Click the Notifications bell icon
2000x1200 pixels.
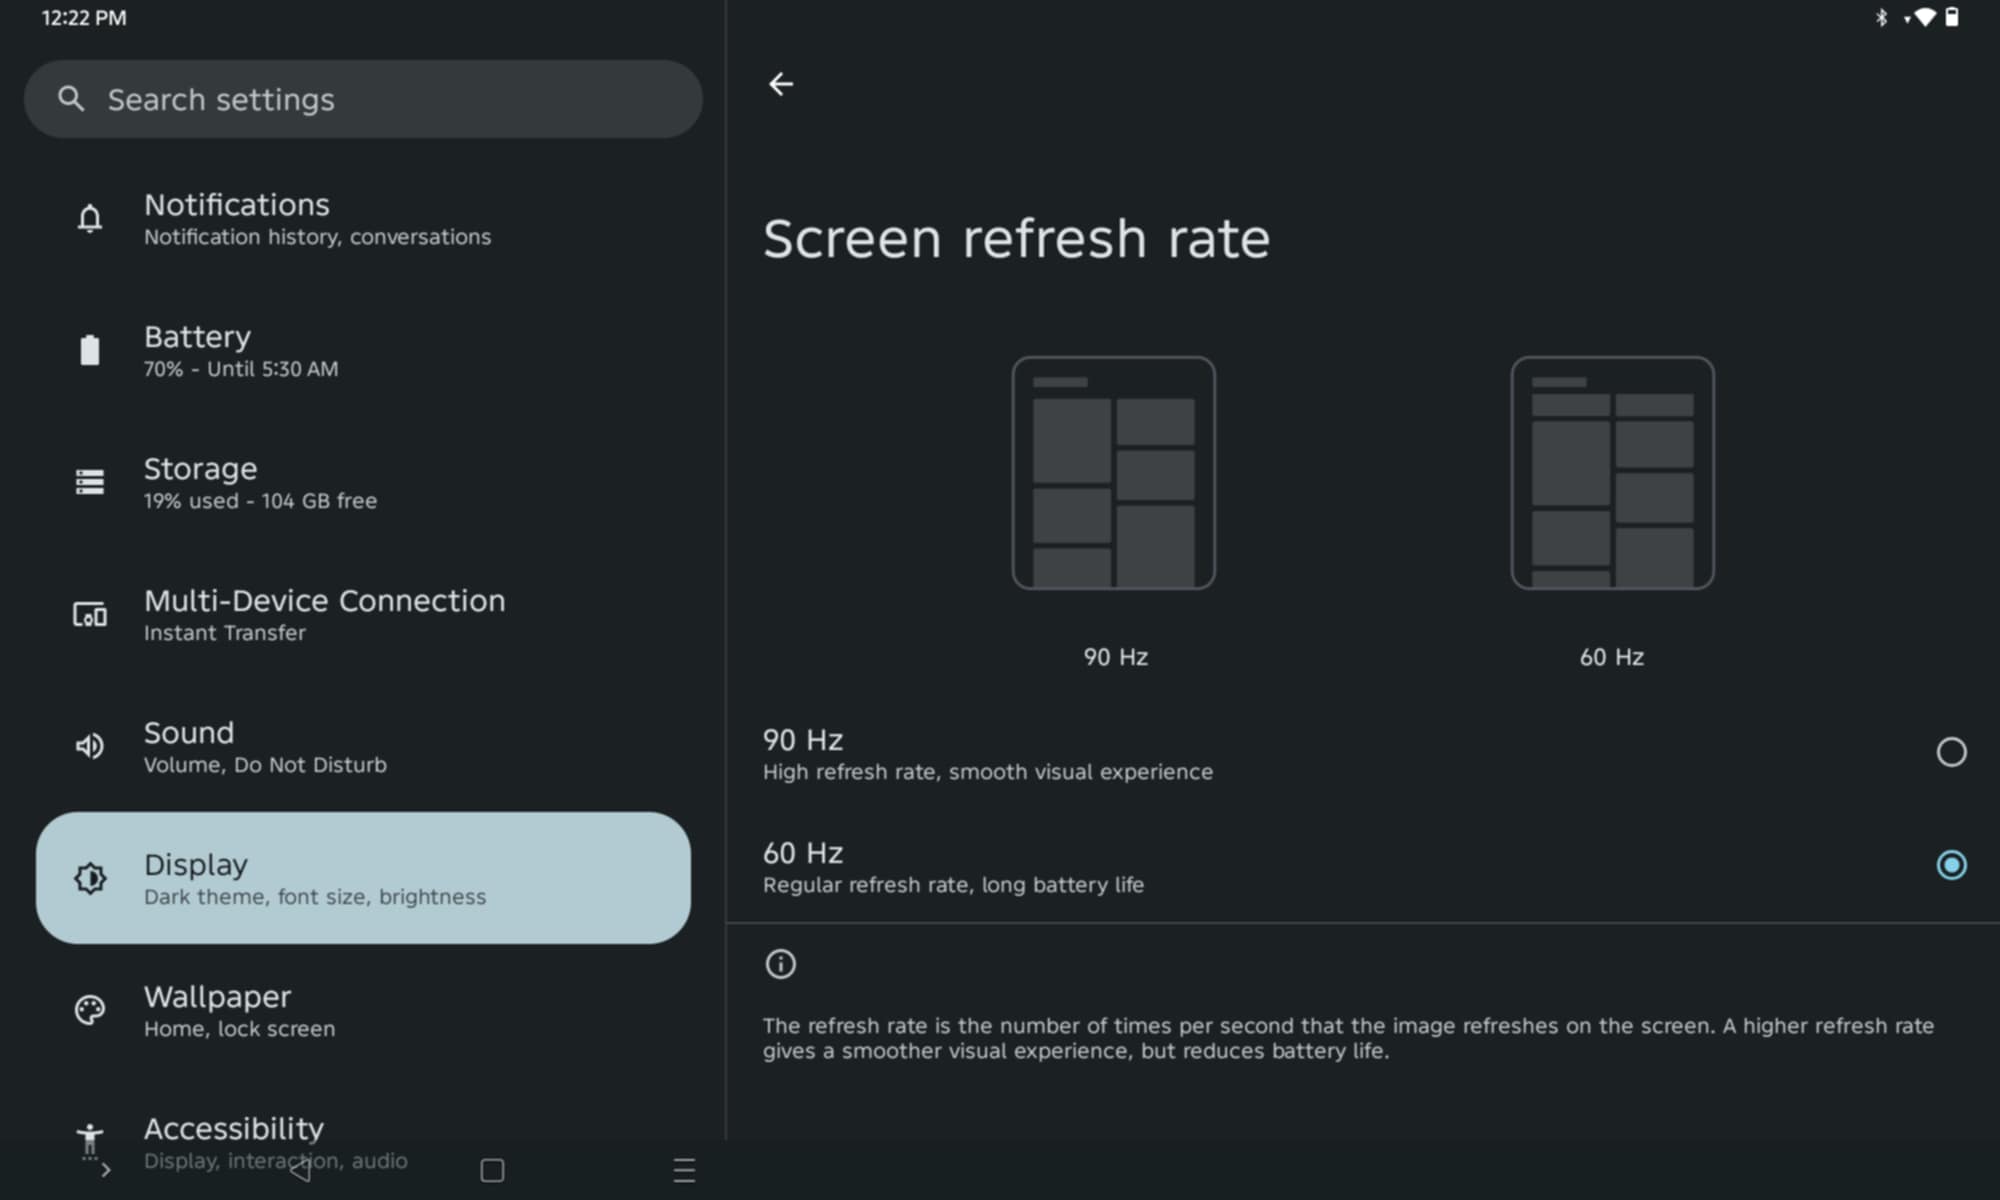point(90,218)
